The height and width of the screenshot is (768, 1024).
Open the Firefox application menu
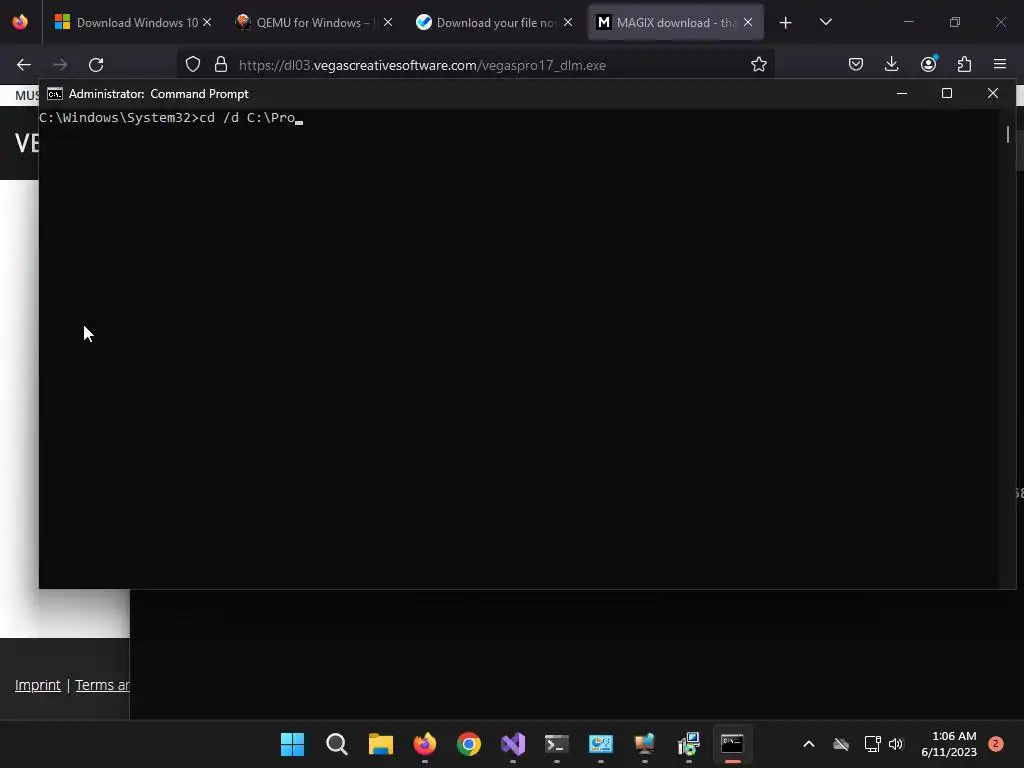[1000, 65]
